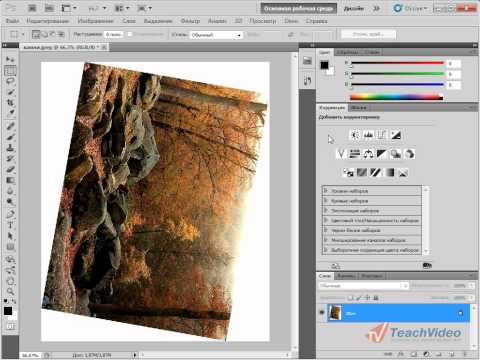Add a Gradient Map adjustment
Viewport: 480px width, 360px height.
[390, 172]
